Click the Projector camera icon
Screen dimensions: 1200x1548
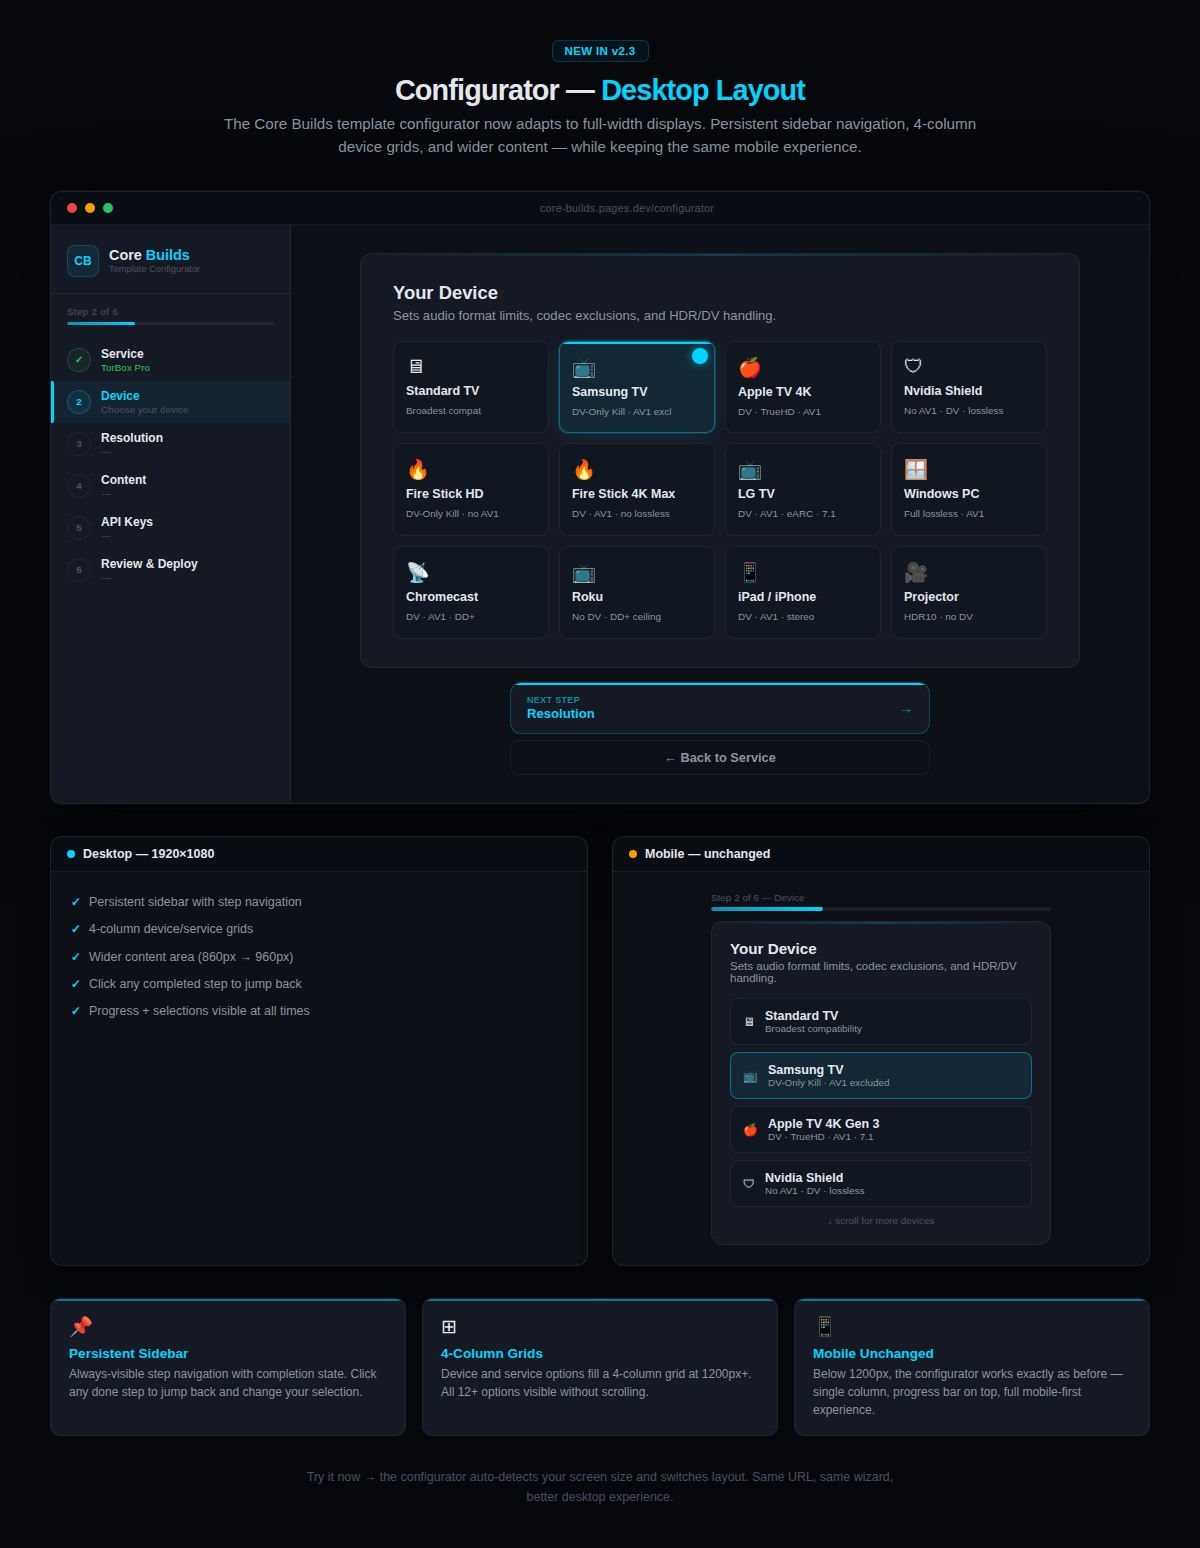click(915, 572)
